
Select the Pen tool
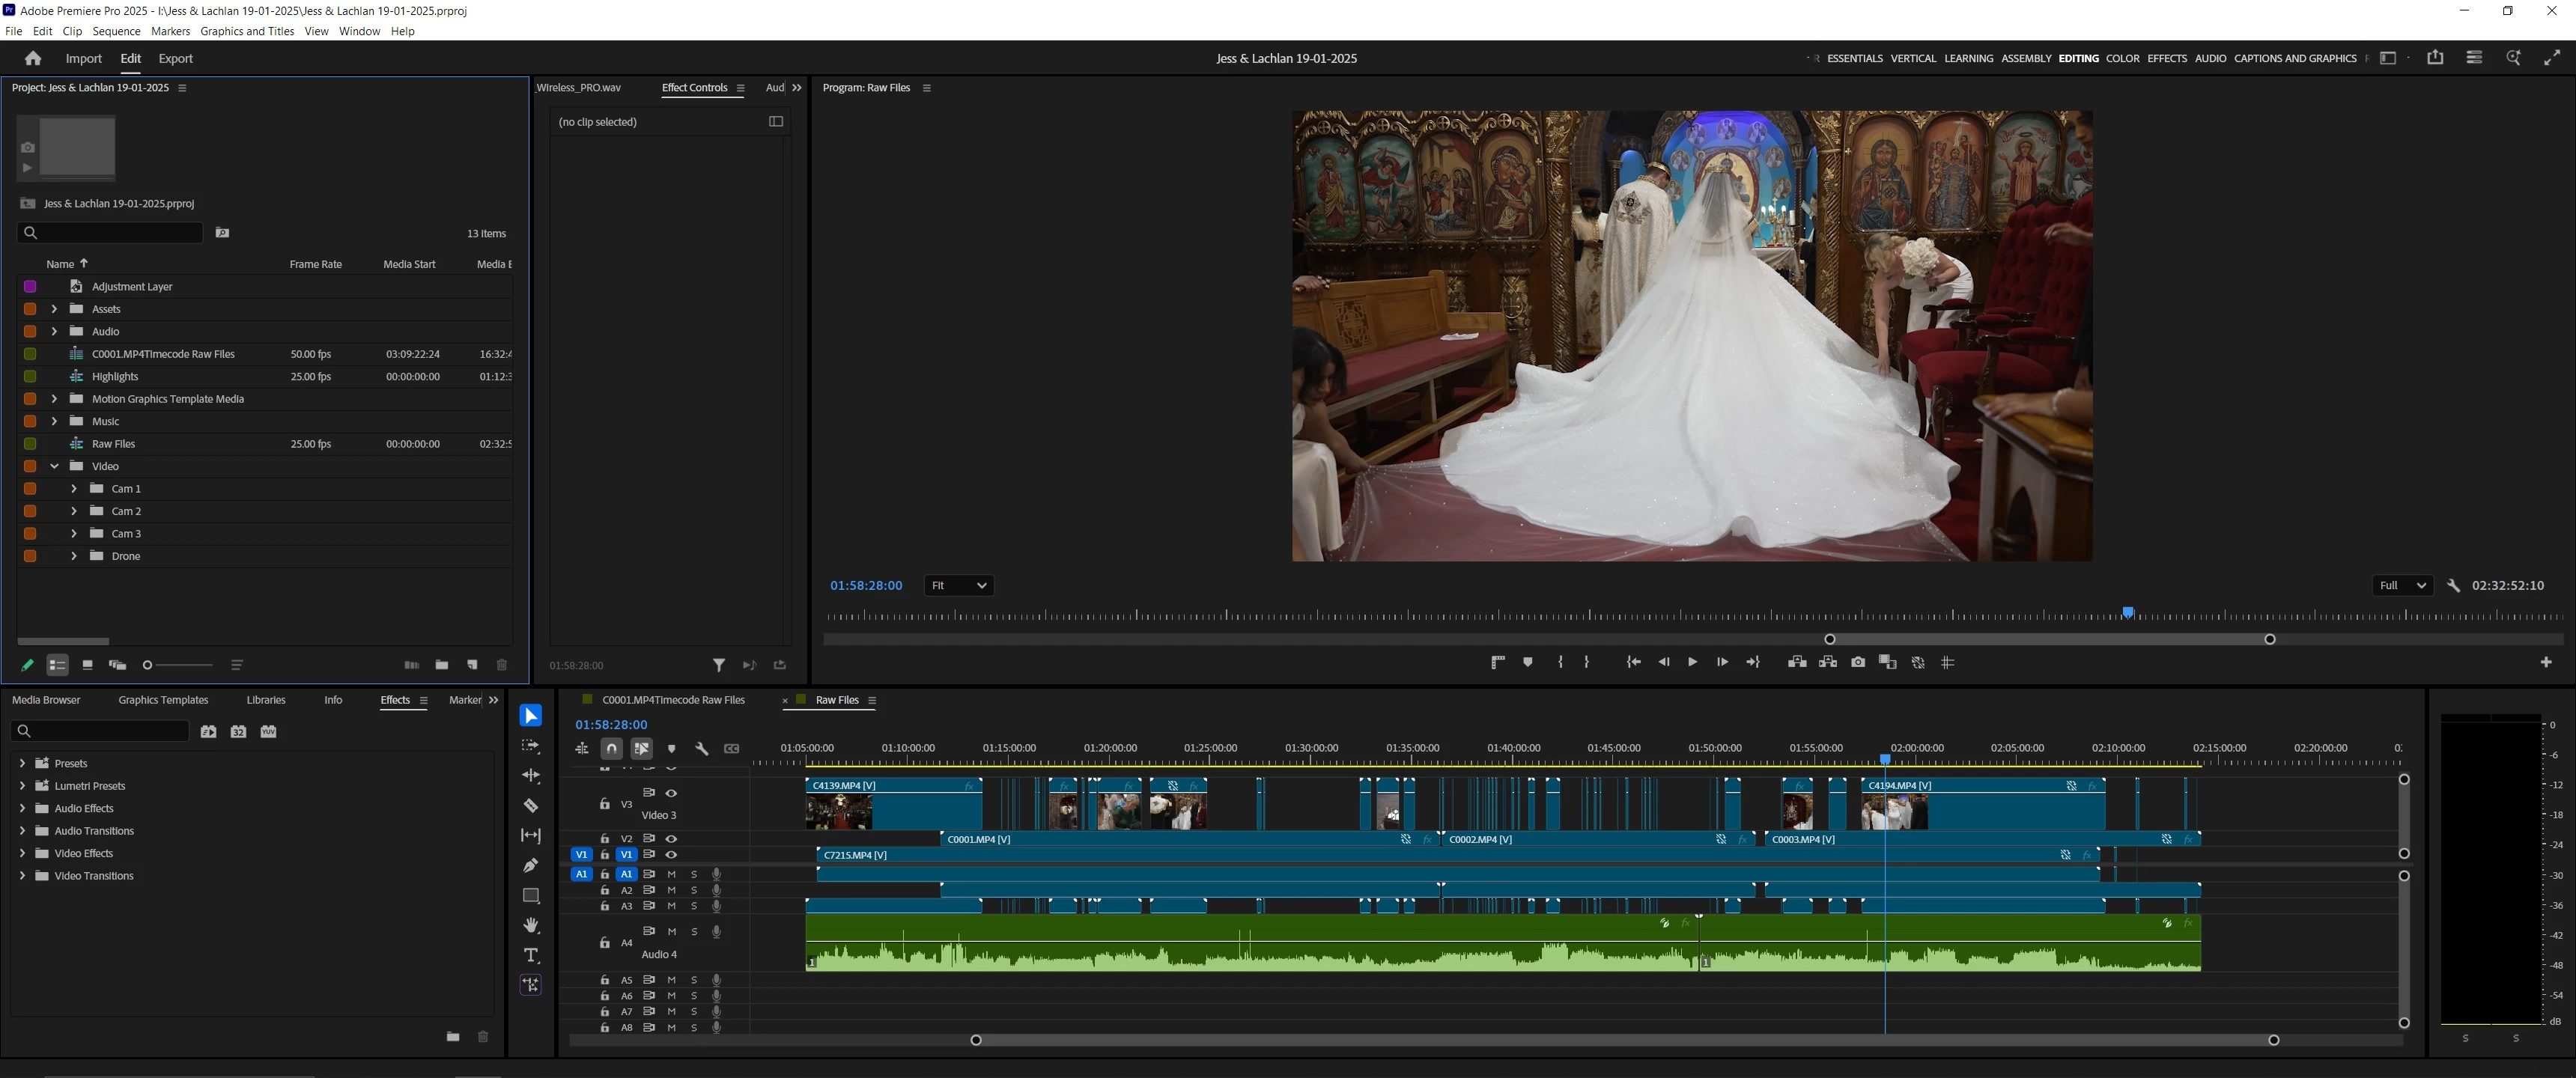tap(531, 865)
